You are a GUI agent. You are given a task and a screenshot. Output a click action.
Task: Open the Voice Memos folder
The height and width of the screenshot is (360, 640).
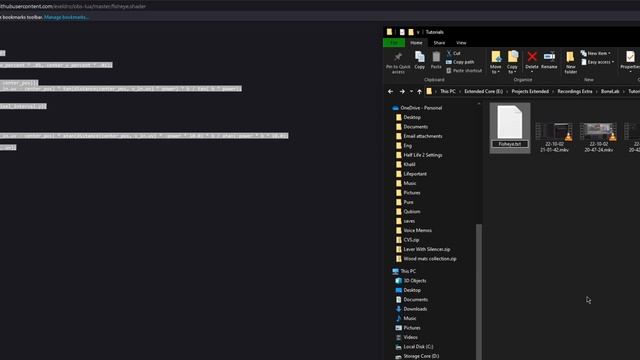[414, 231]
